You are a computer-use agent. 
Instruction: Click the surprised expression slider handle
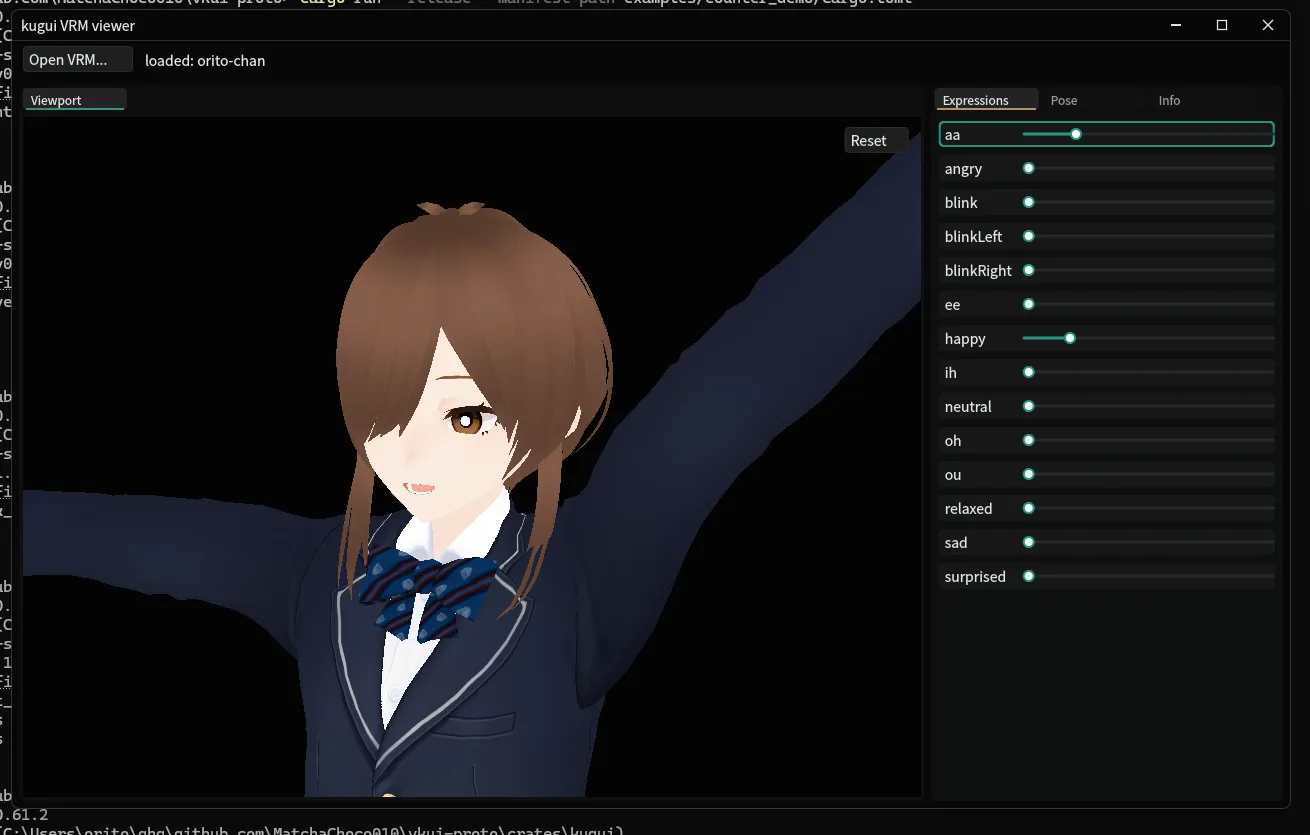[1028, 577]
